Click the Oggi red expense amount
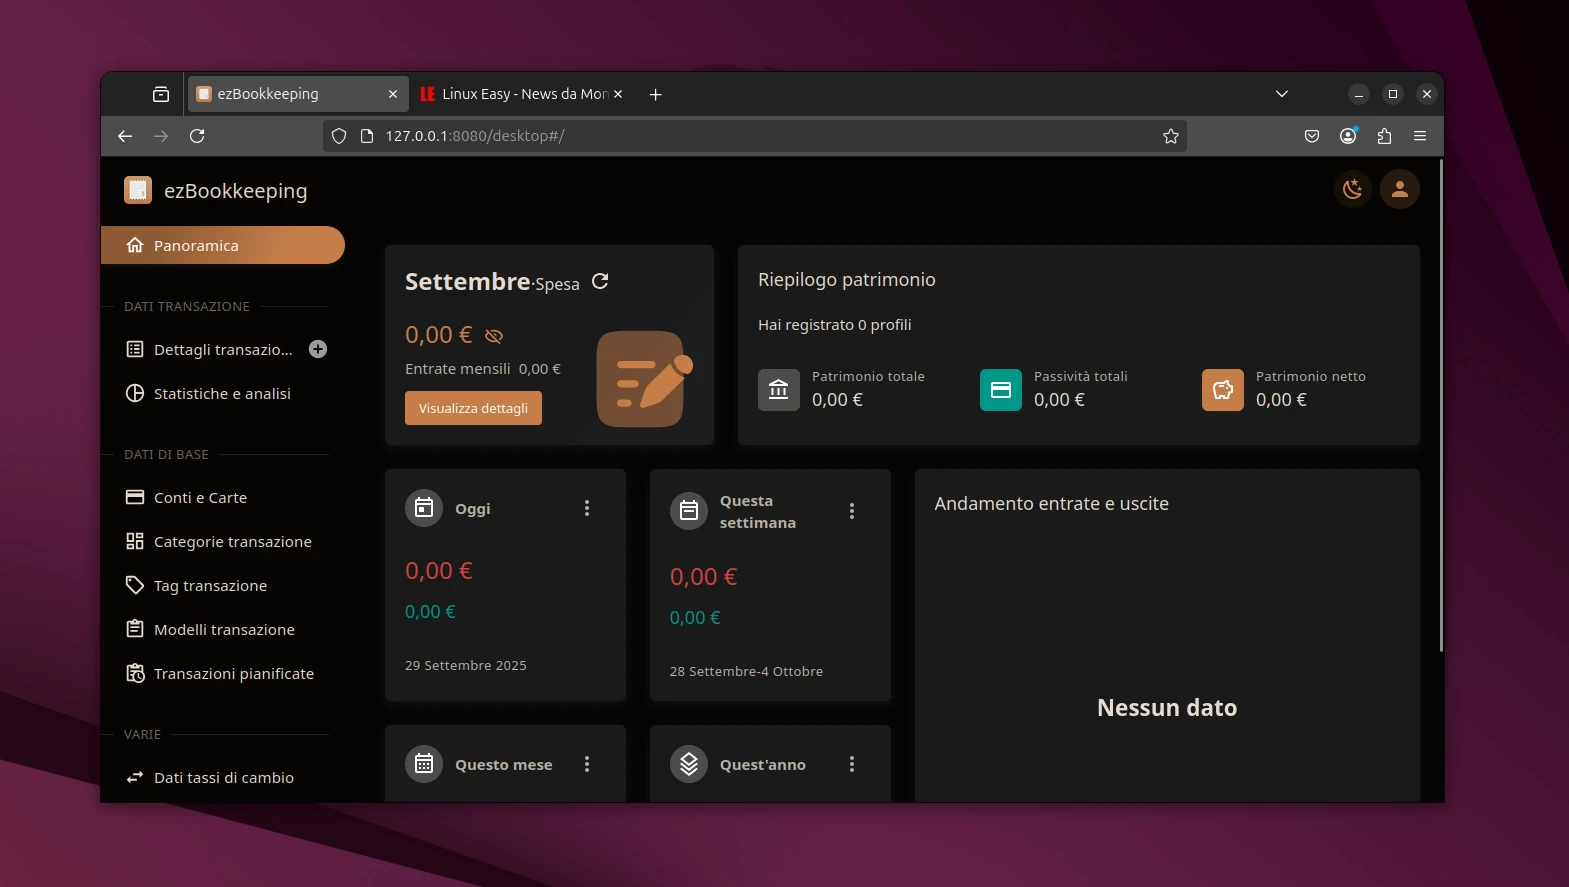This screenshot has width=1569, height=887. click(439, 571)
